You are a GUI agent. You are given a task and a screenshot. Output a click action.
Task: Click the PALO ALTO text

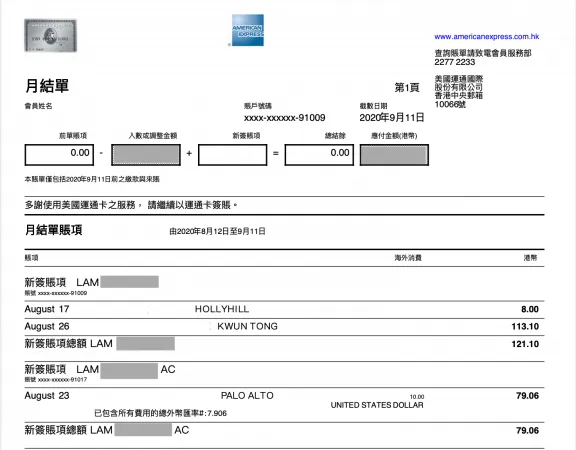click(x=247, y=396)
